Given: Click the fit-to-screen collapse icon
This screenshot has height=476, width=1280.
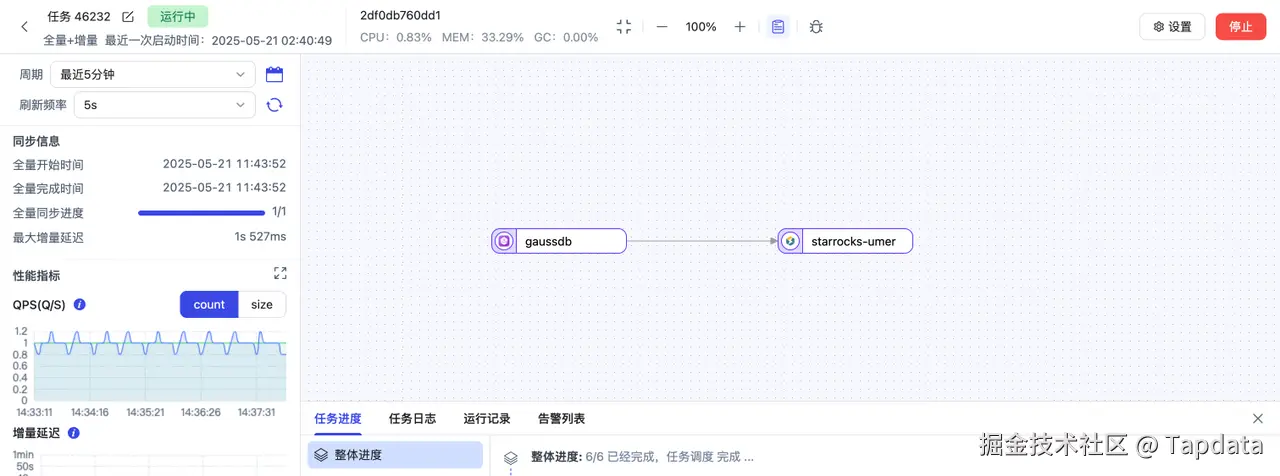Looking at the screenshot, I should coord(624,27).
